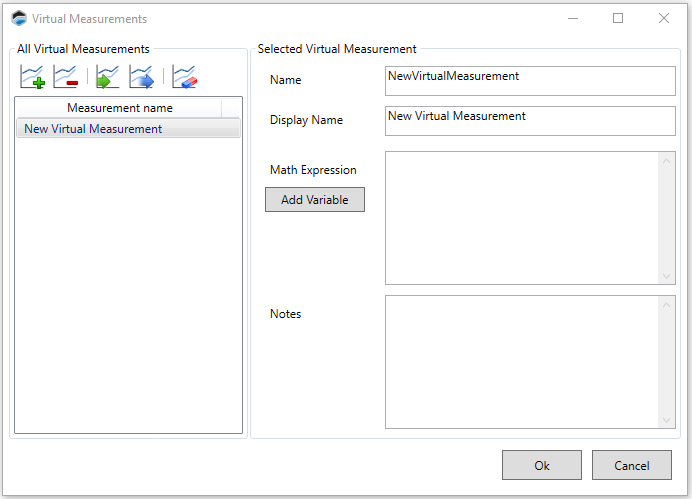Close the Virtual Measurements window
Viewport: 692px width, 499px height.
663,18
